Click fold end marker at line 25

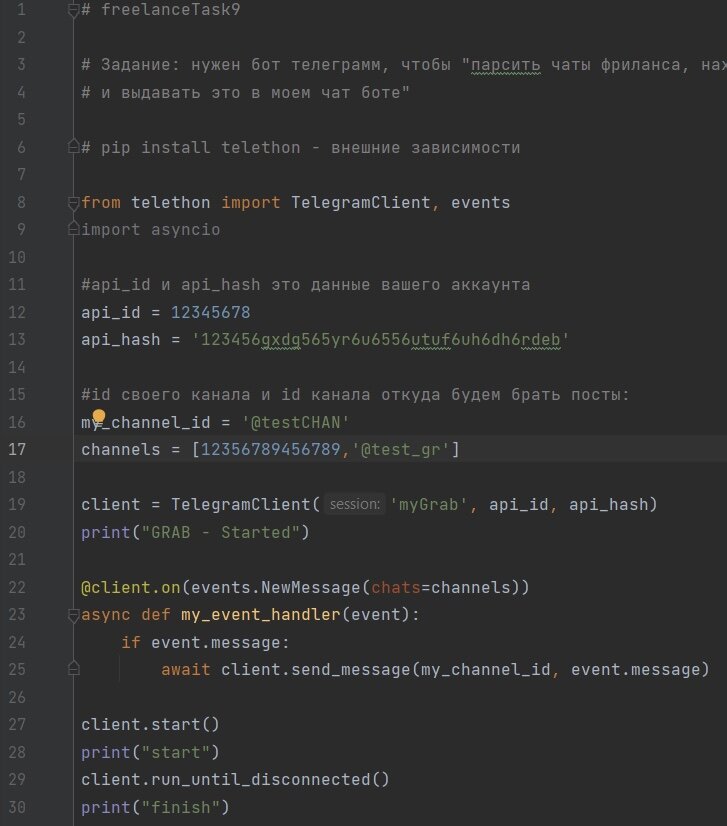pyautogui.click(x=74, y=669)
